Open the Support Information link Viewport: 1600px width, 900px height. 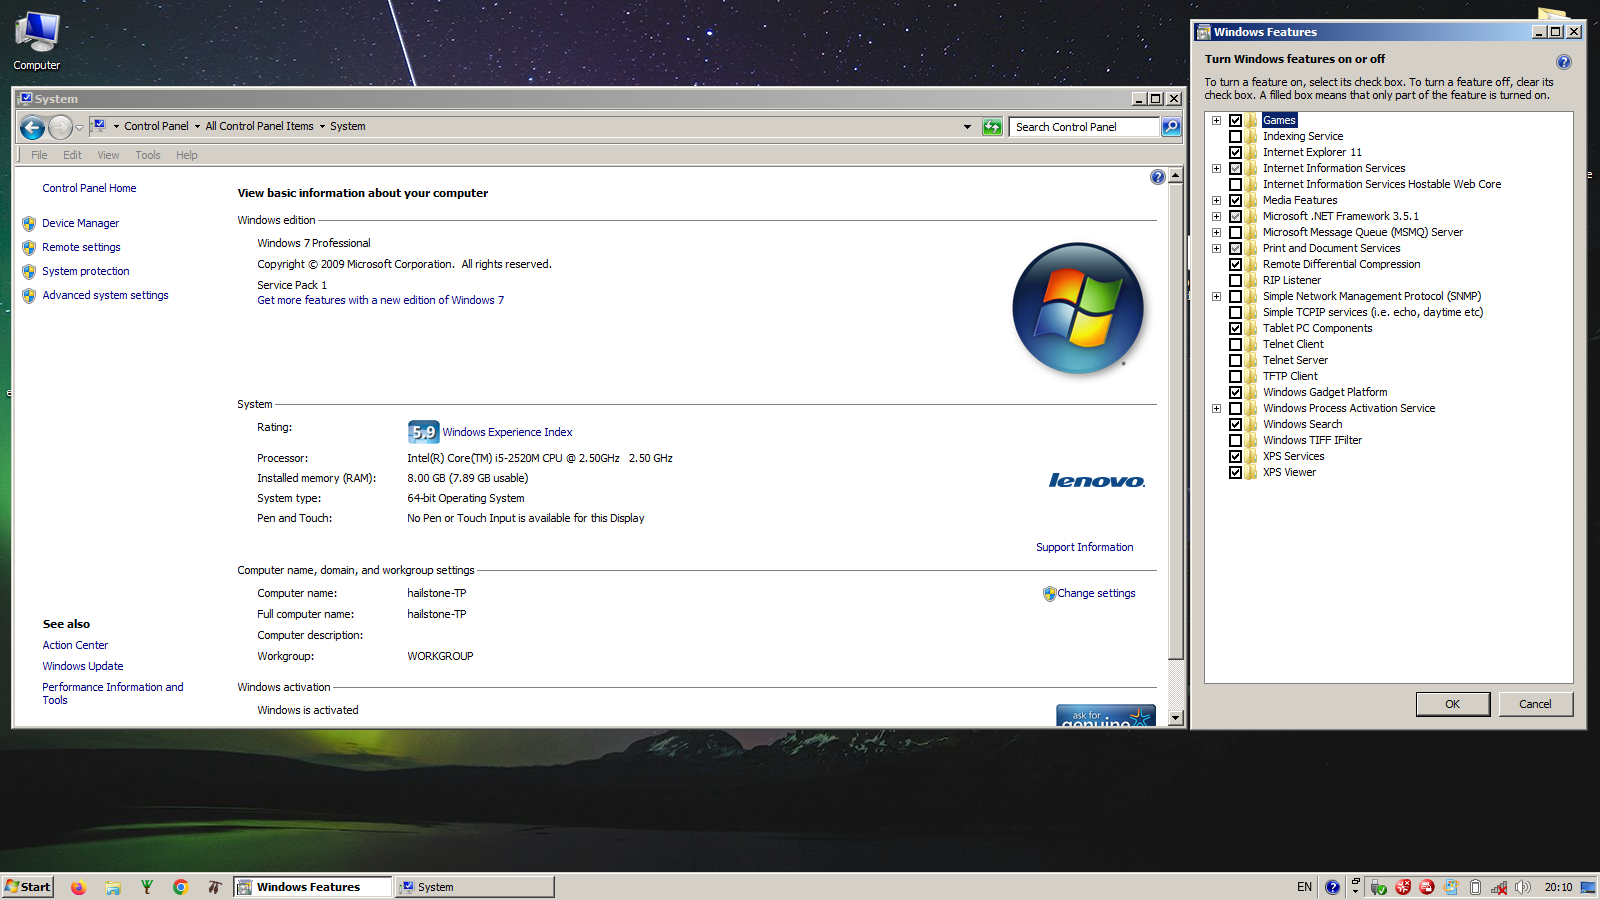point(1084,547)
